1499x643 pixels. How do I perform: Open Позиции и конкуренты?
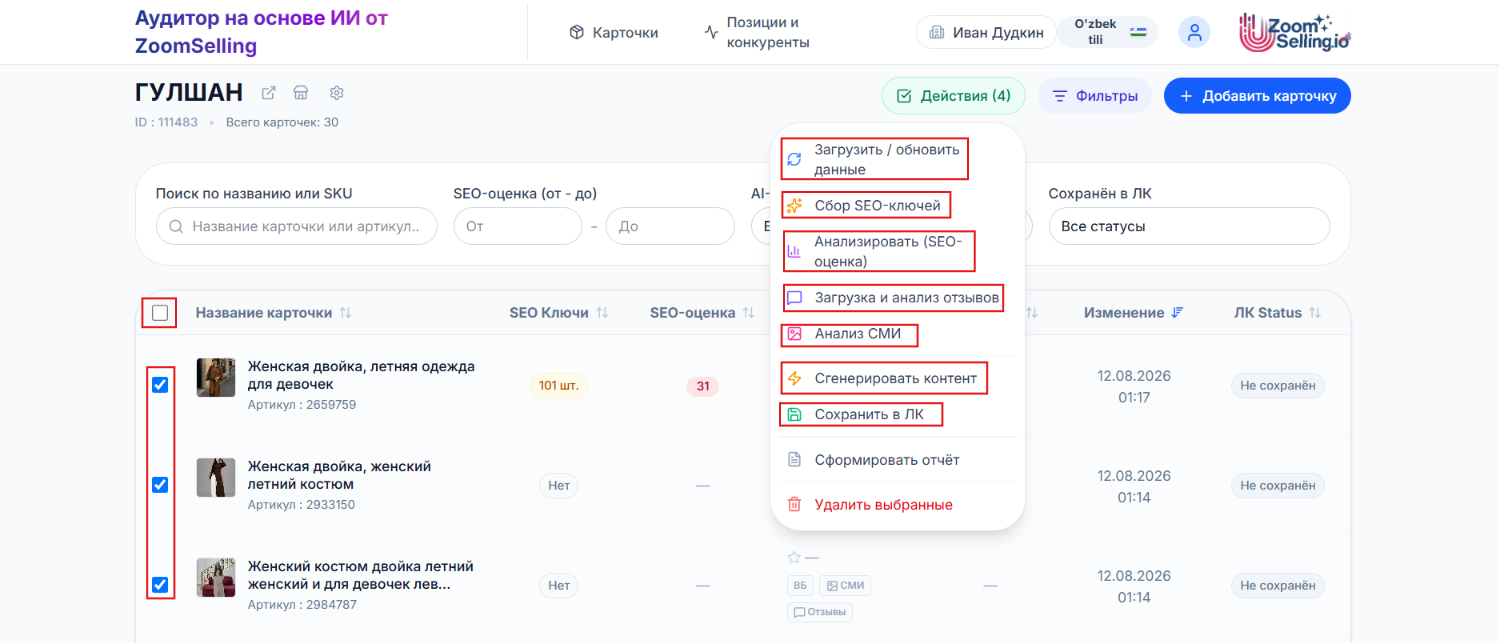coord(756,33)
